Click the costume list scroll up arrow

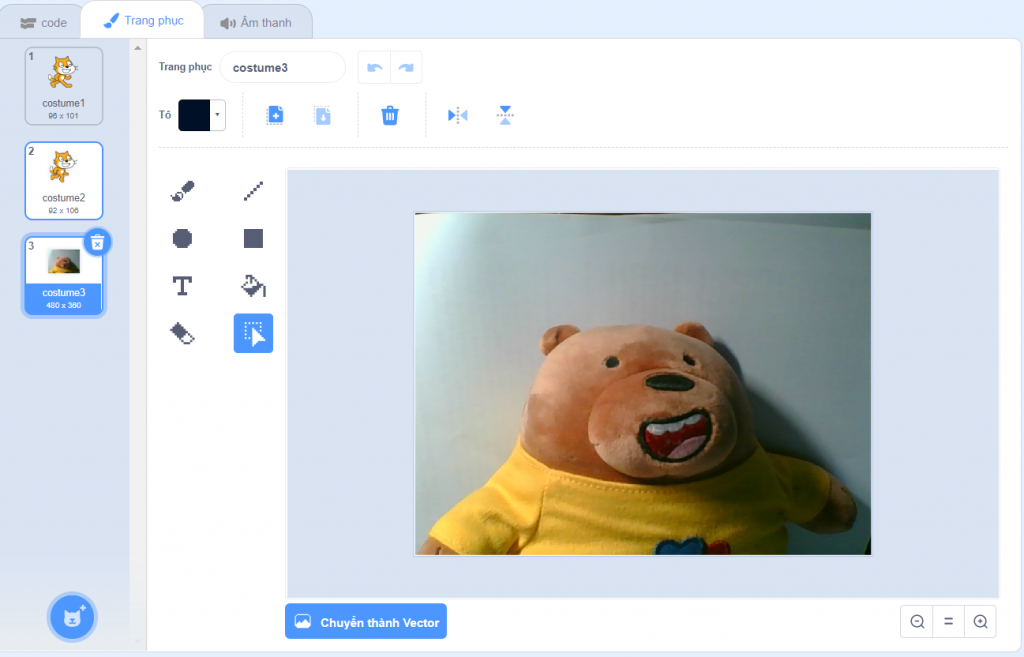click(x=137, y=48)
